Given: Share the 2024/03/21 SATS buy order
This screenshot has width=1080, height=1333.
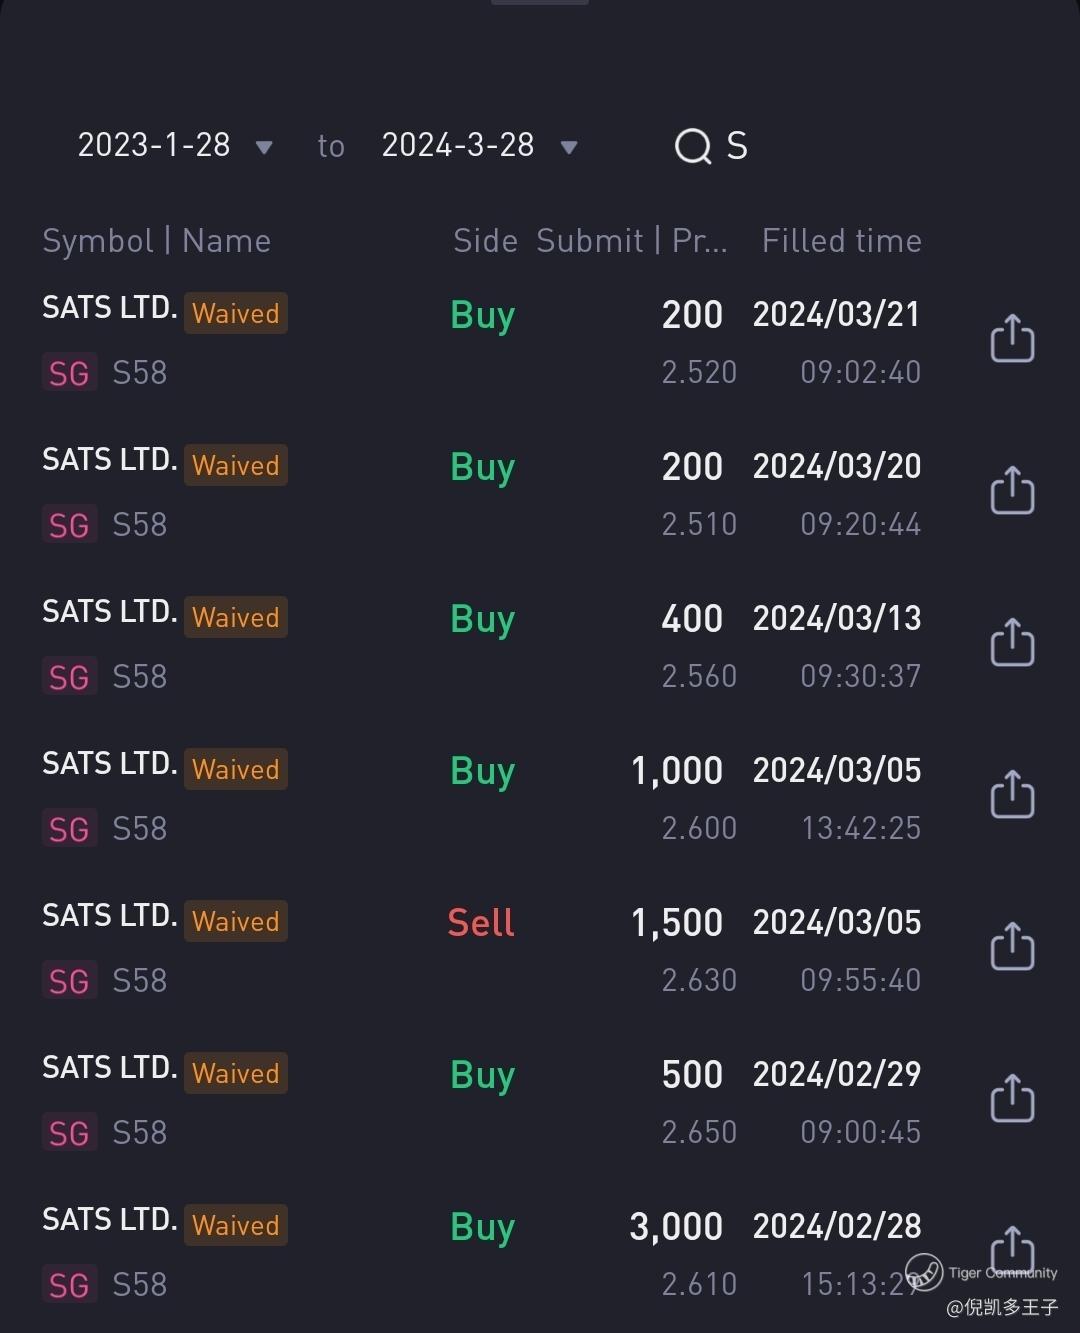Looking at the screenshot, I should tap(1012, 338).
